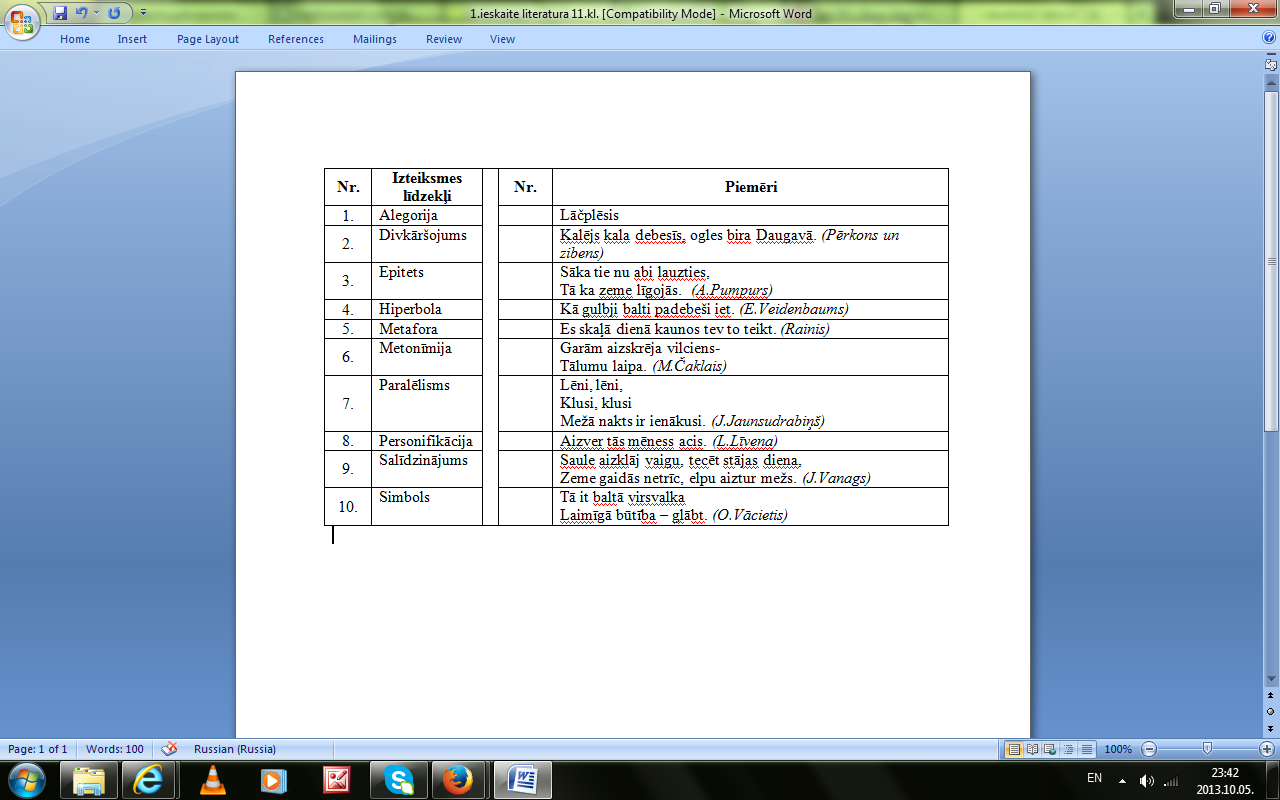
Task: Open Word Count from Words: 100
Action: click(115, 749)
